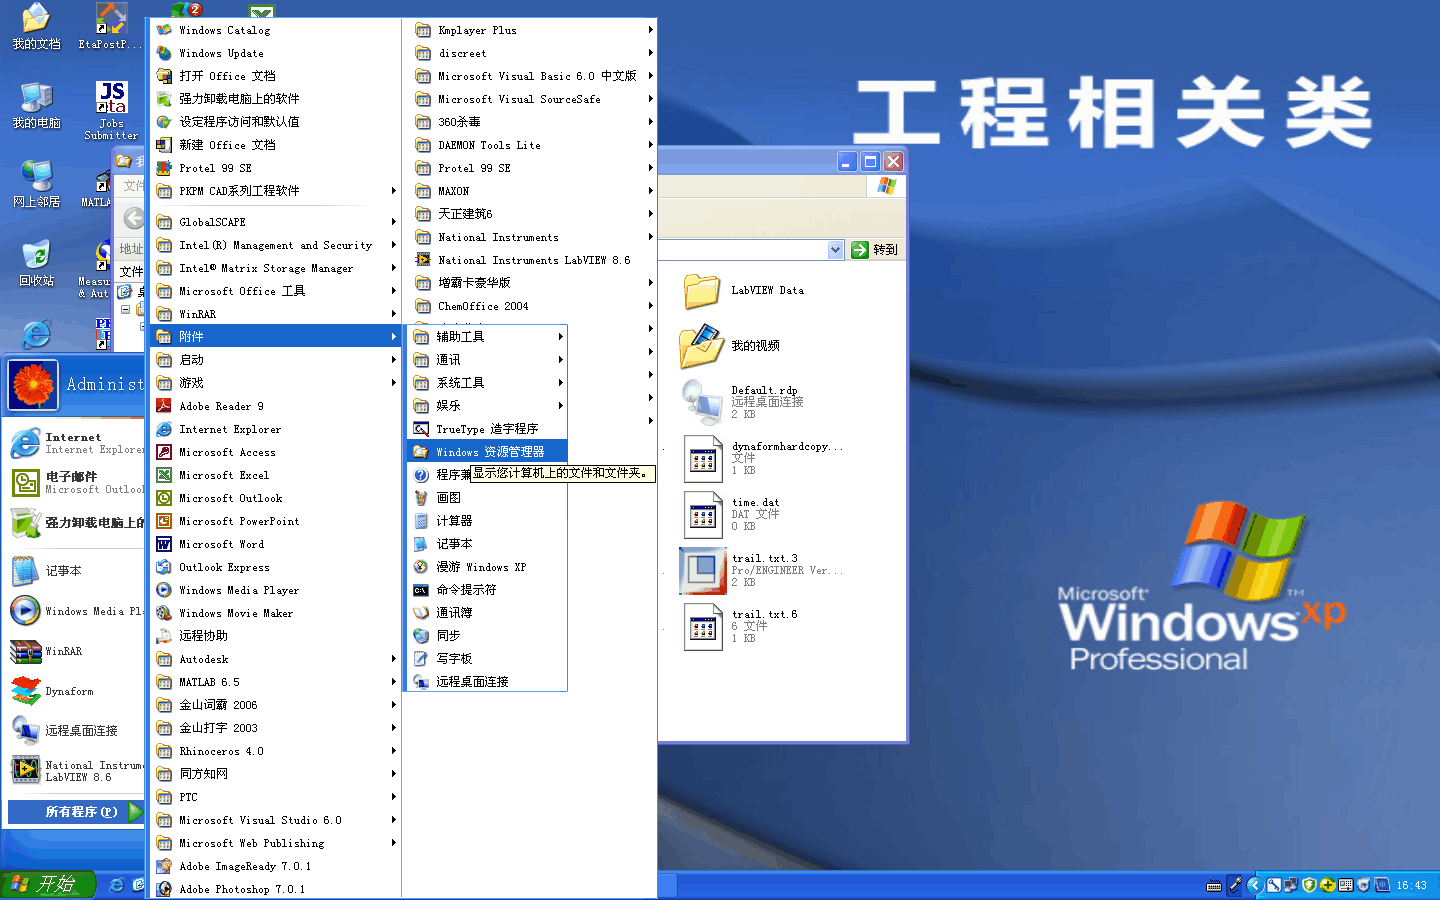Image resolution: width=1440 pixels, height=900 pixels.
Task: Open the Rhinoceros 4.0 group
Action: tap(276, 751)
